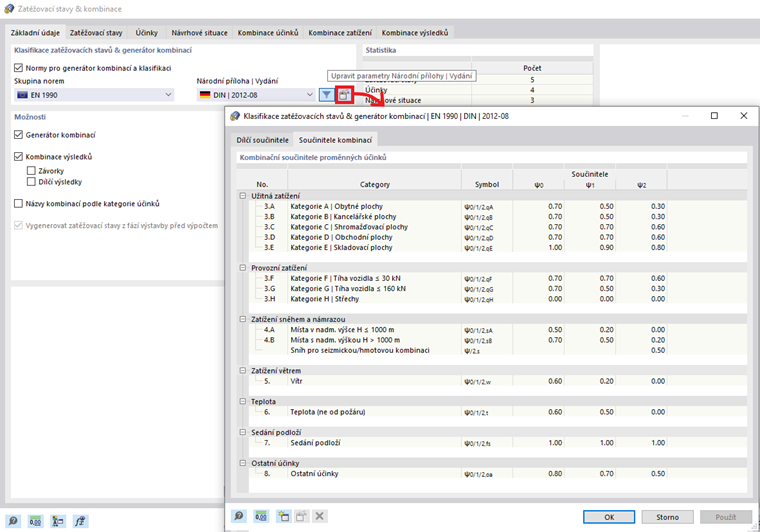Click the app icon in classification dialog title
Viewport: 760px width, 532px height.
pyautogui.click(x=235, y=116)
